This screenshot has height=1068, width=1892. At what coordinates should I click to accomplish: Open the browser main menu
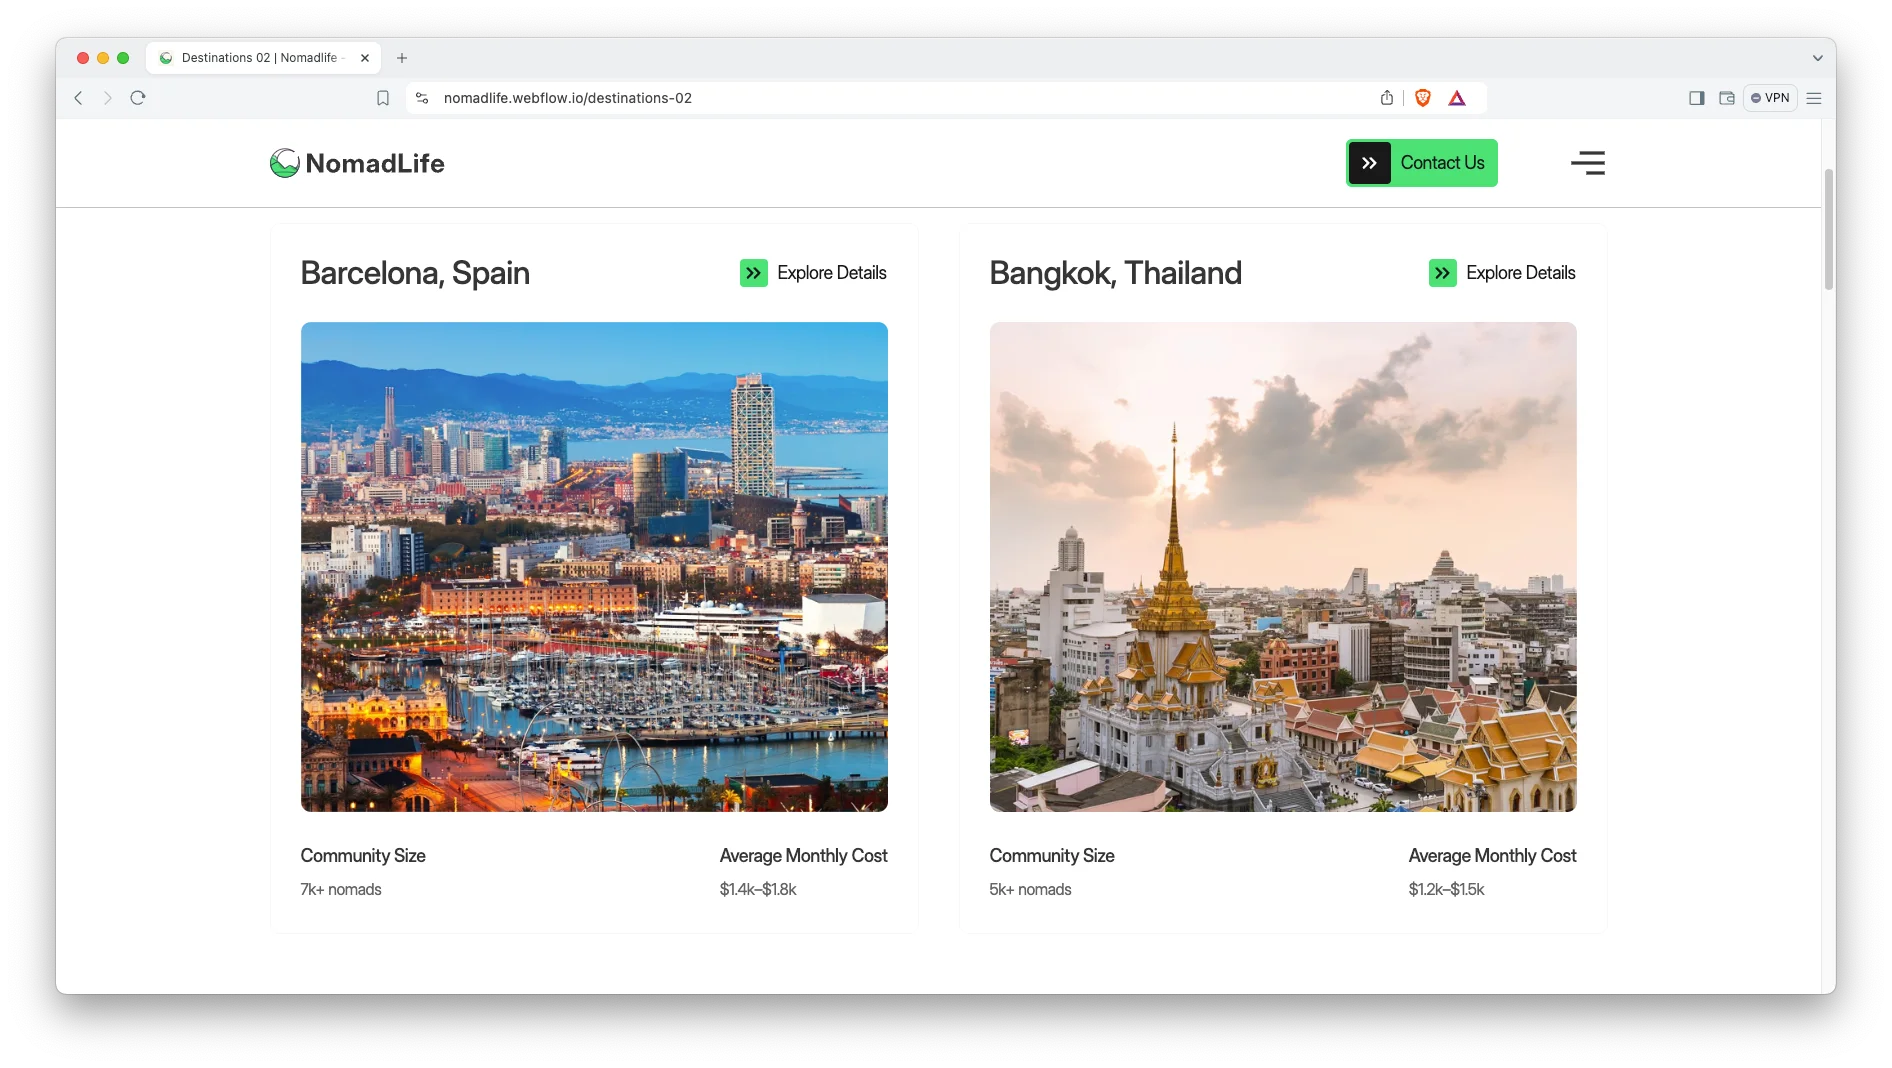tap(1814, 98)
